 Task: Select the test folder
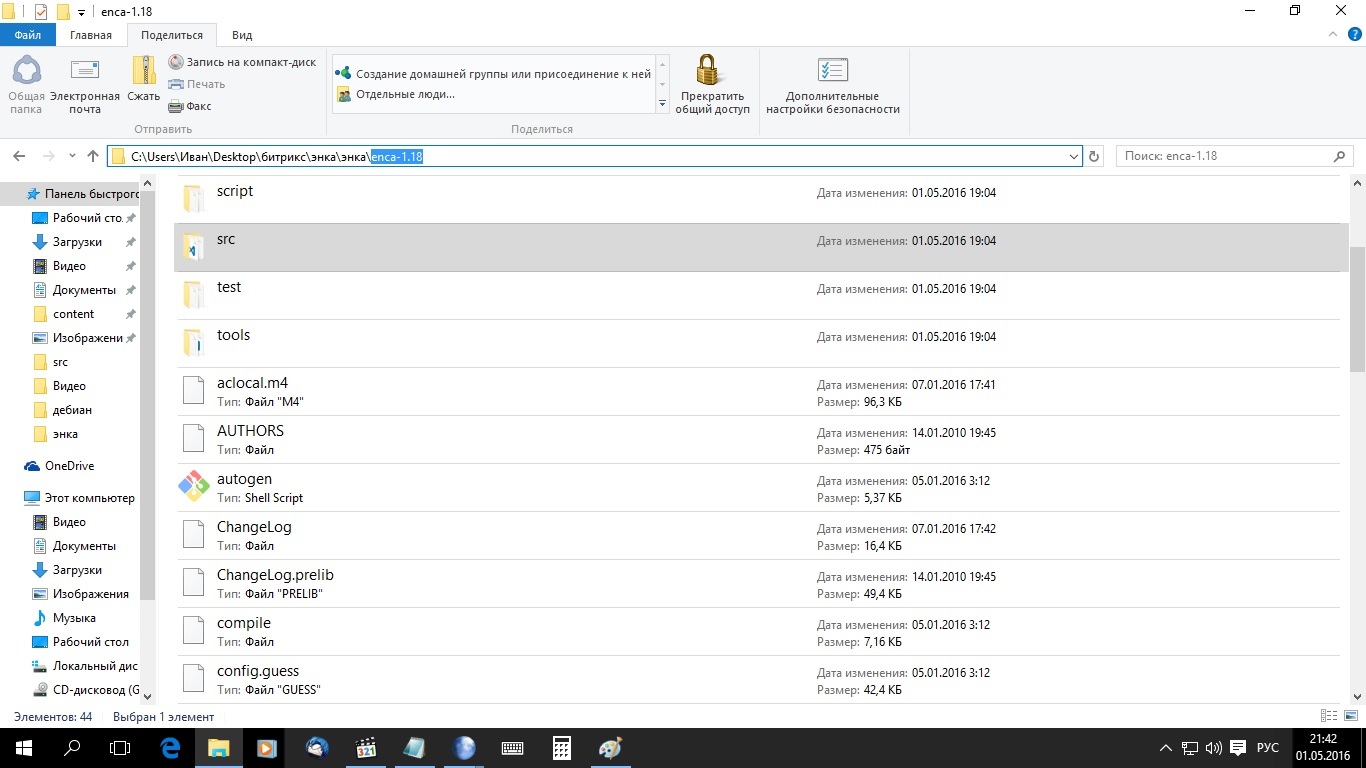(x=757, y=295)
